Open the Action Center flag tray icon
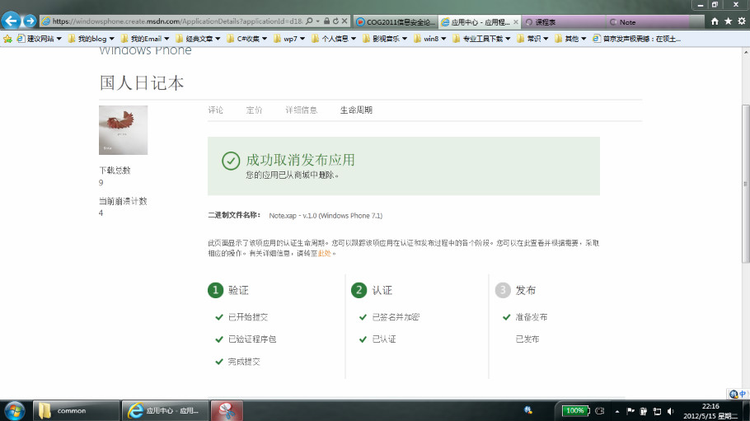The image size is (750, 421). 630,411
